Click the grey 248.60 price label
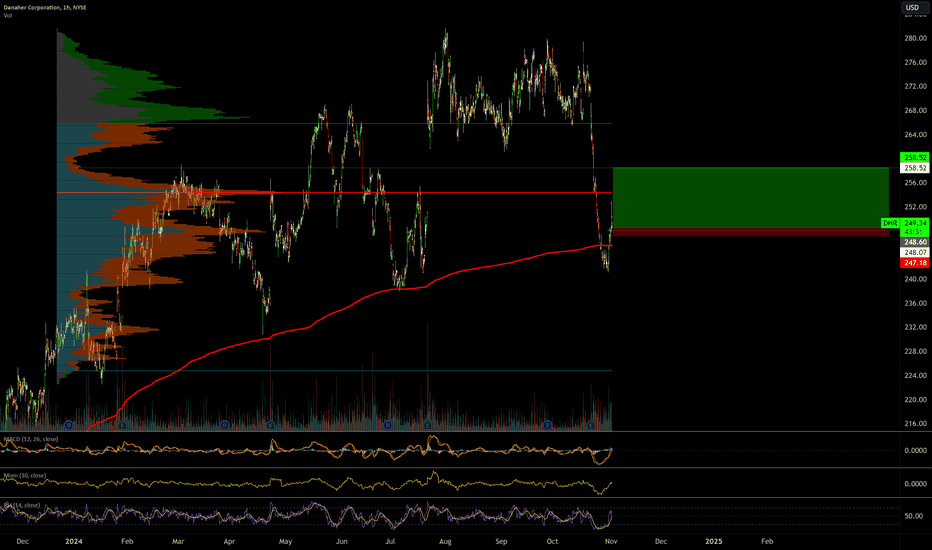932x550 pixels. tap(915, 242)
